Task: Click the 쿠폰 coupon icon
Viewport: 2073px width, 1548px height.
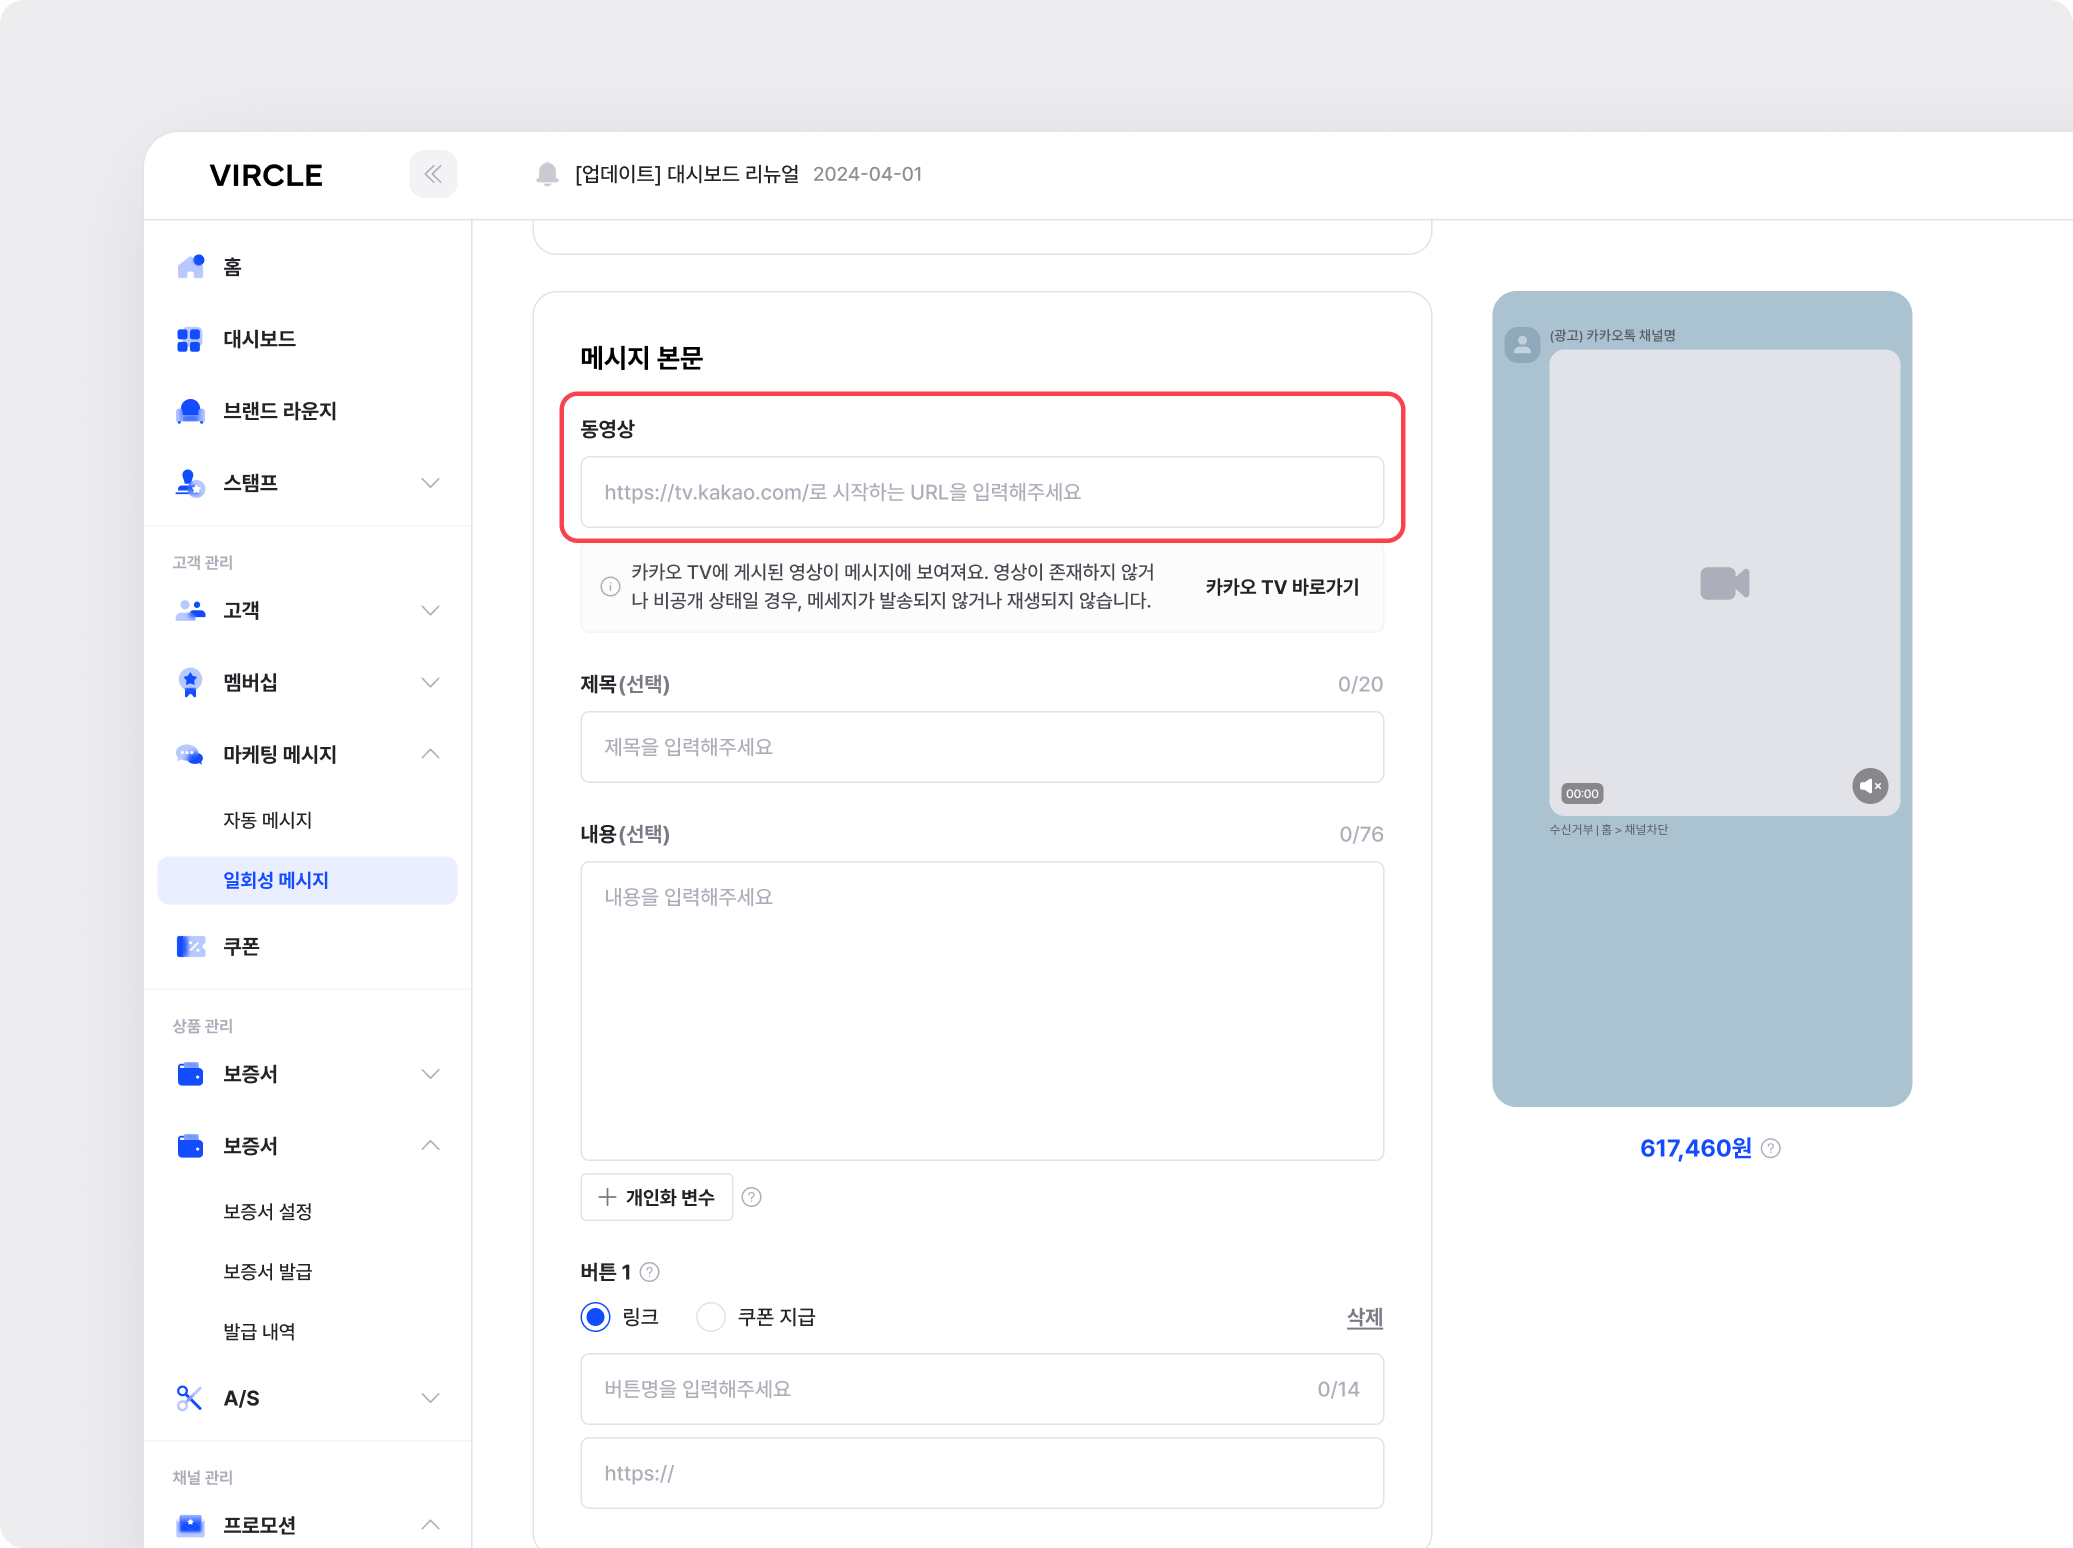Action: click(x=190, y=946)
